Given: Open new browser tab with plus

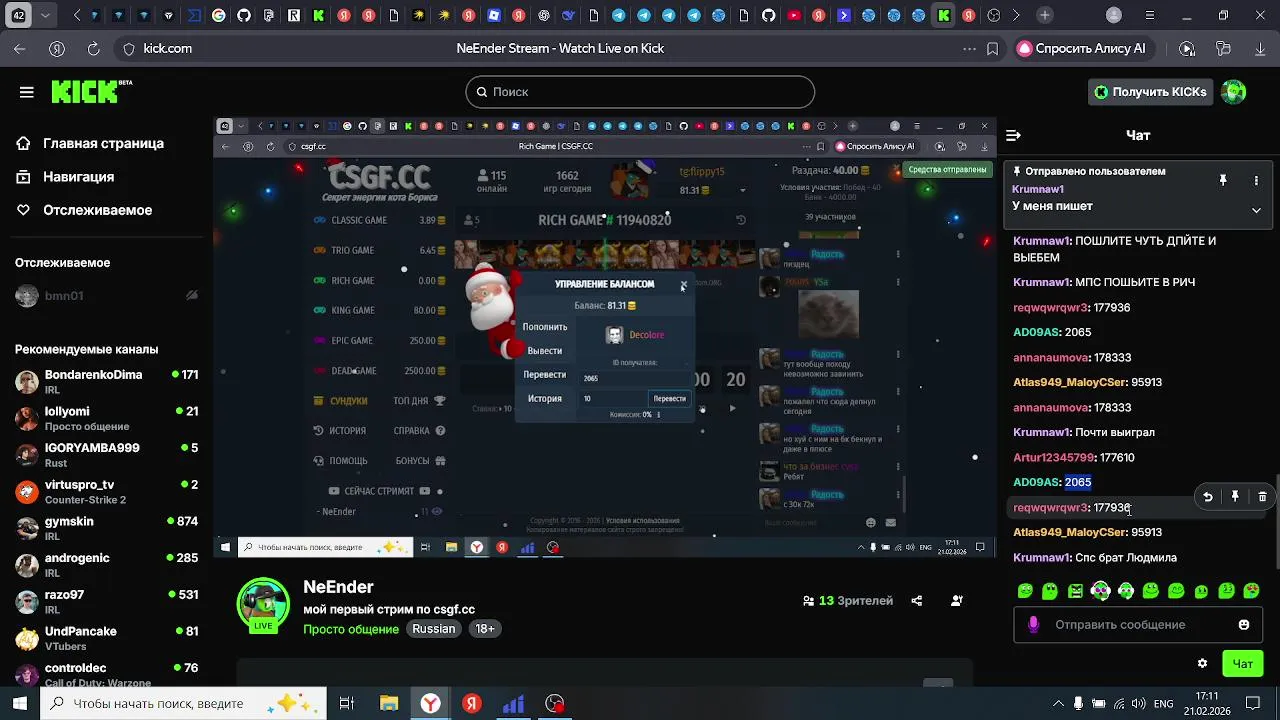Looking at the screenshot, I should pyautogui.click(x=1044, y=15).
